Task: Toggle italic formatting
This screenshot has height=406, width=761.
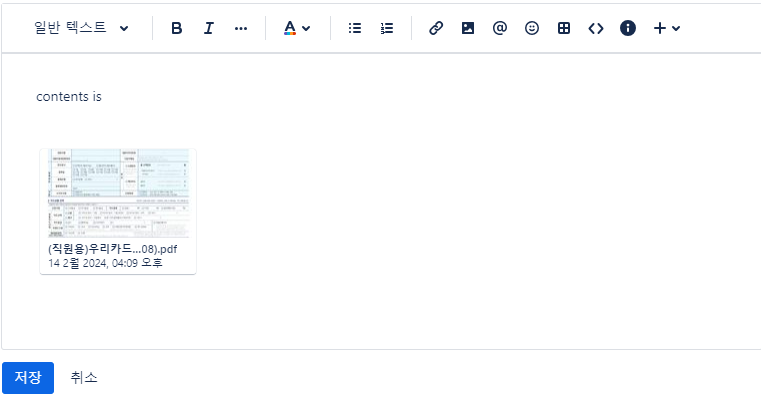Action: point(209,28)
